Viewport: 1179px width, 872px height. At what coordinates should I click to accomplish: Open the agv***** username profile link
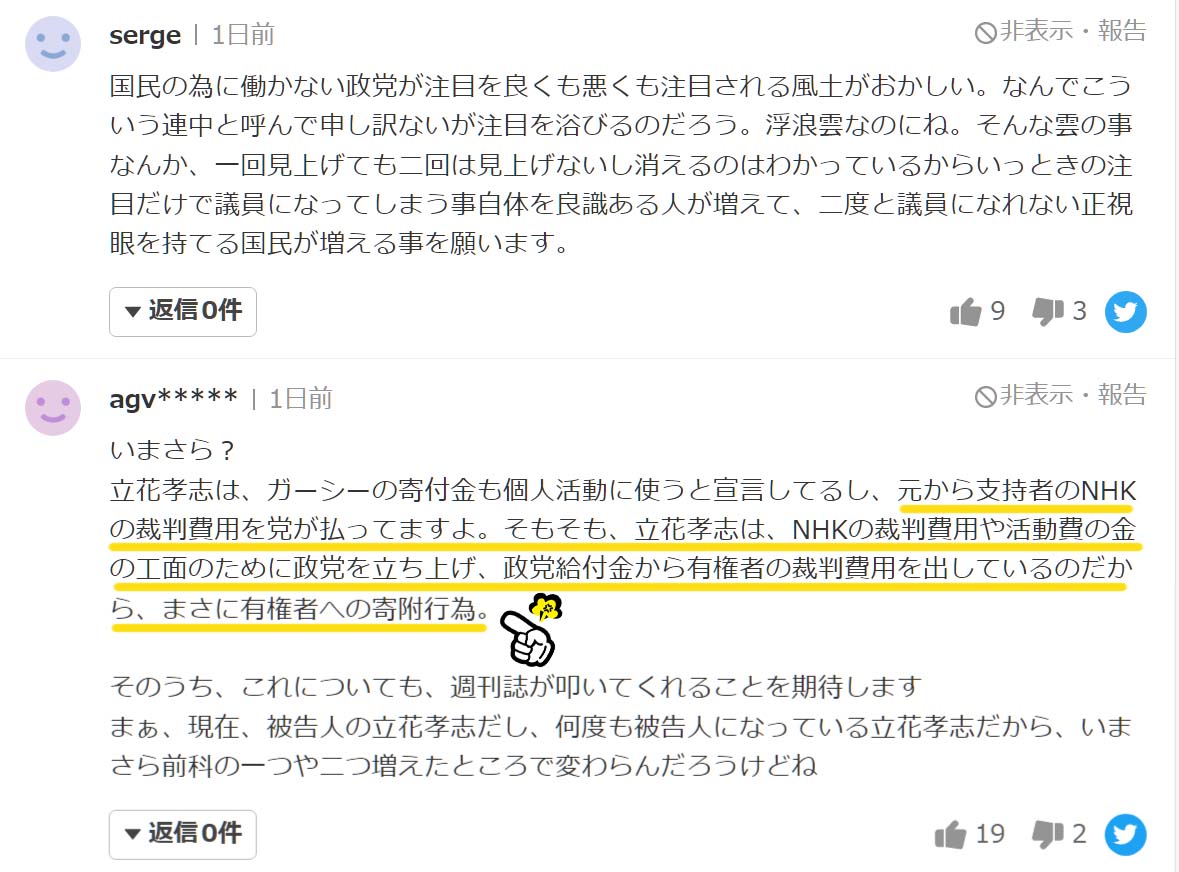point(174,398)
